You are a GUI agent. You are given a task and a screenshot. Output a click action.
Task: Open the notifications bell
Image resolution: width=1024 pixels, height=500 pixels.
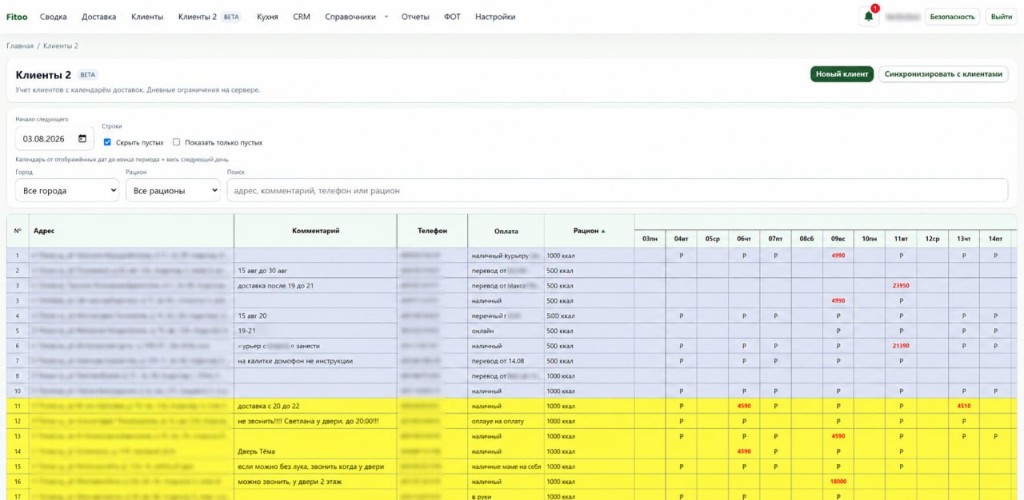868,17
